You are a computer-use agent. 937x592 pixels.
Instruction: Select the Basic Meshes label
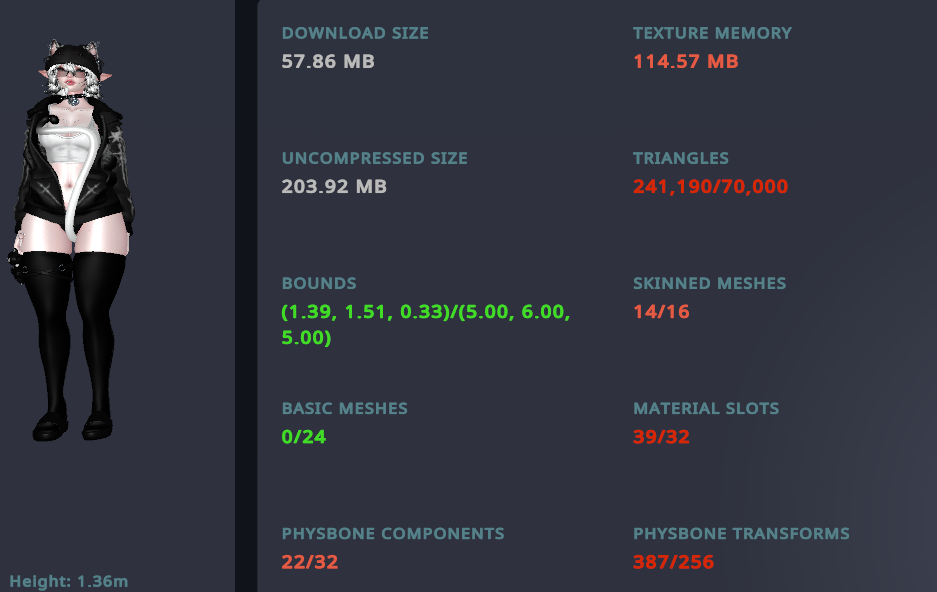point(345,409)
